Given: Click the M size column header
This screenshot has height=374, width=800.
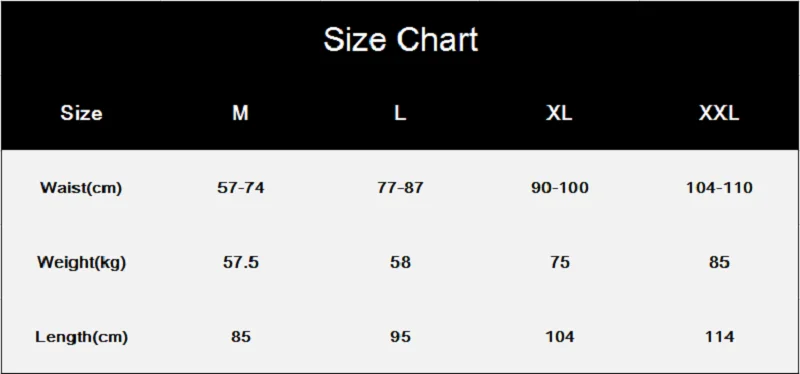Looking at the screenshot, I should 240,113.
